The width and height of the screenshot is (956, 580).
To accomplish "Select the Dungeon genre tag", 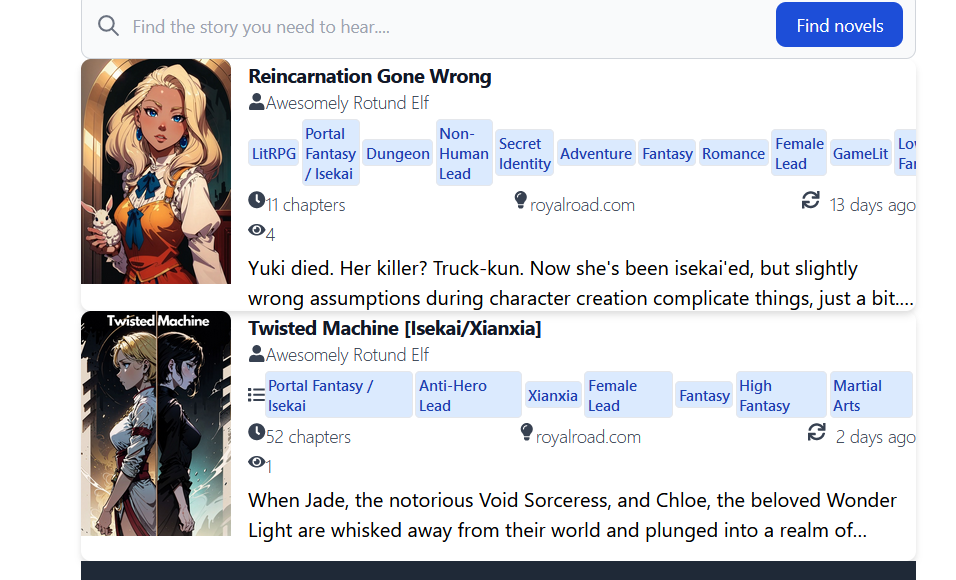I will tap(397, 154).
